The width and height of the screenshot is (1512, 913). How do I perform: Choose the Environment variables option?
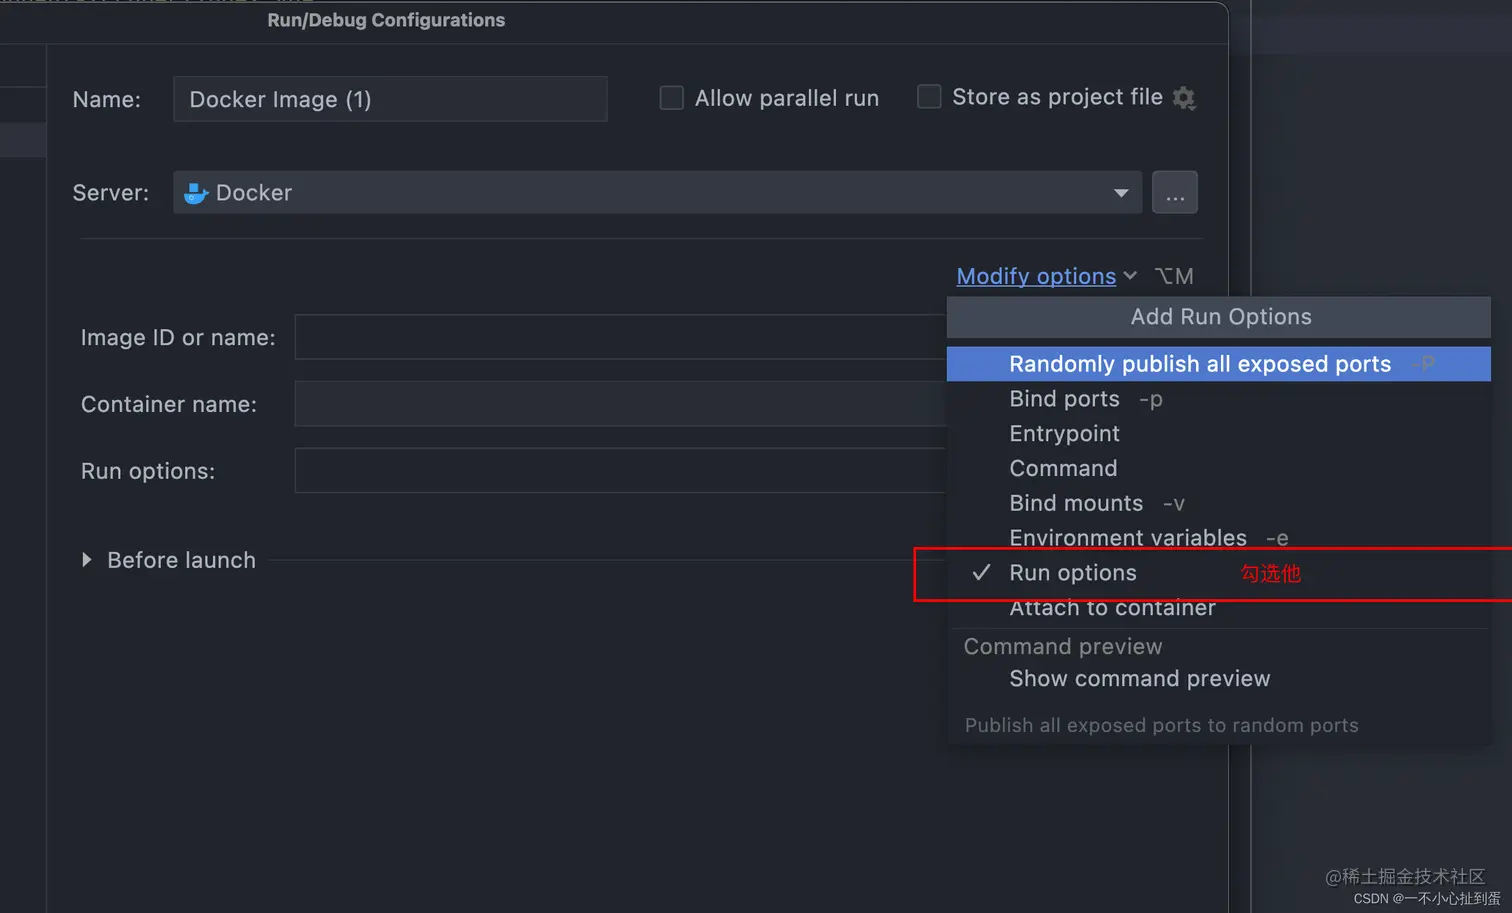(1218, 538)
